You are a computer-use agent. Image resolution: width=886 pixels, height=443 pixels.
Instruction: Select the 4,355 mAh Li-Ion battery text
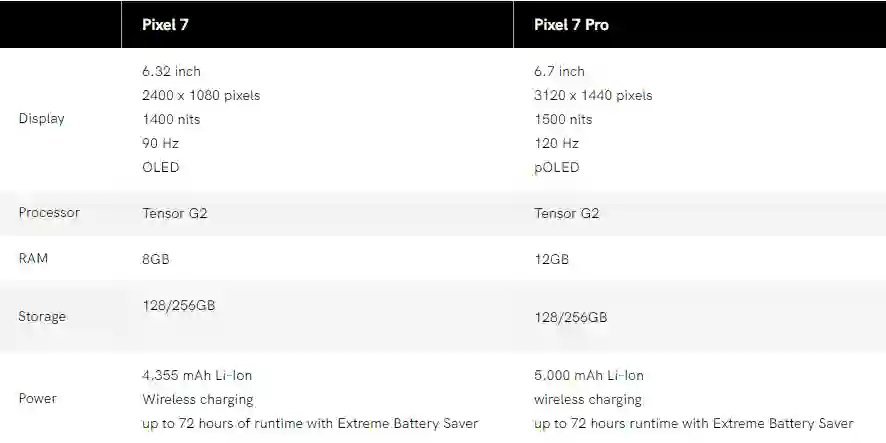(197, 375)
